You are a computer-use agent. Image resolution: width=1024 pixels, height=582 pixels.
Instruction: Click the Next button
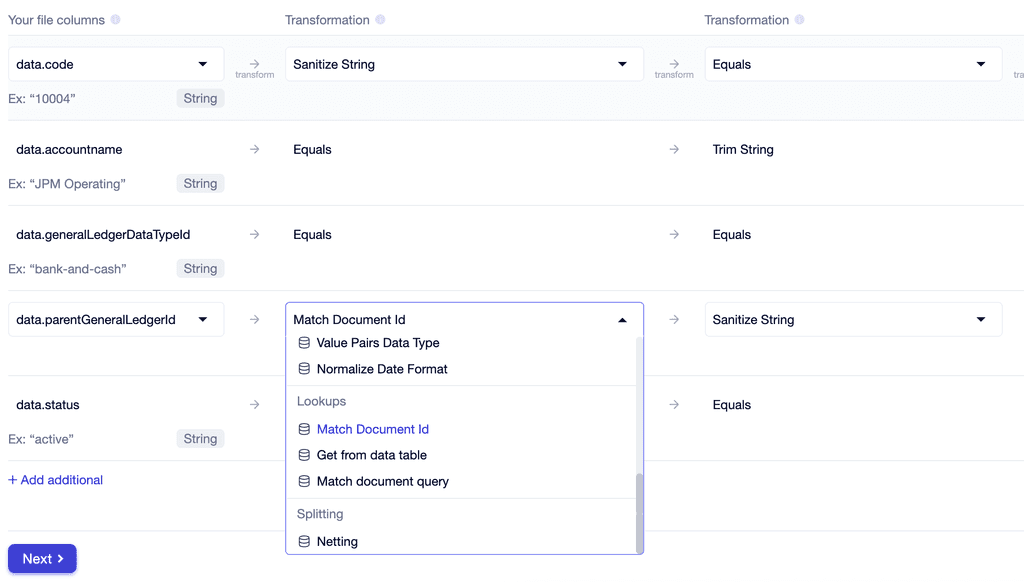tap(42, 558)
